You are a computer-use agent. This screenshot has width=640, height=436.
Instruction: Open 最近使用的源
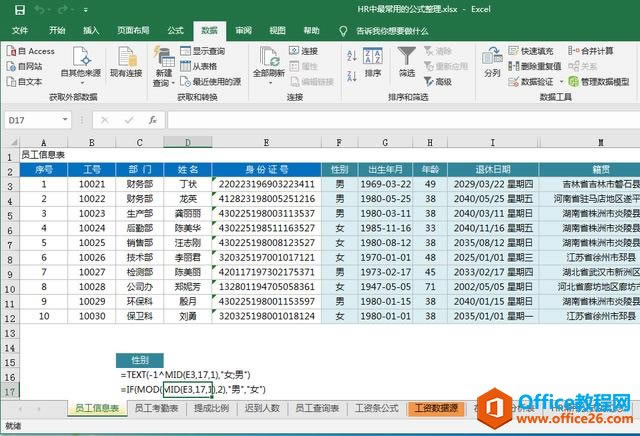pos(211,82)
